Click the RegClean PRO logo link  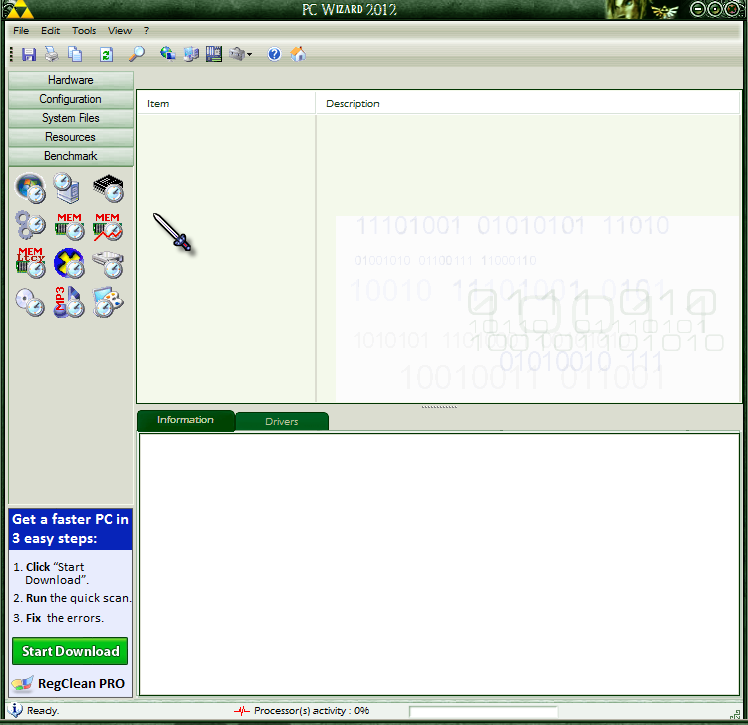click(x=70, y=684)
